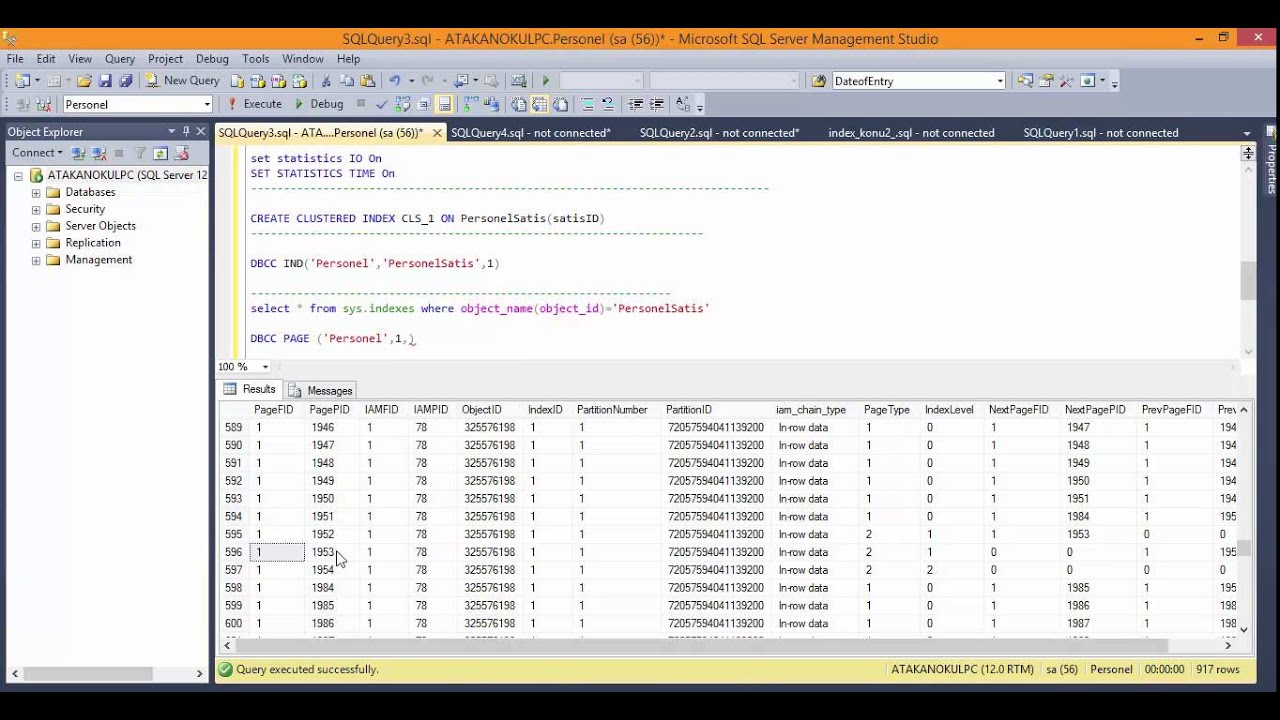Open the Help menu
The width and height of the screenshot is (1280, 720).
click(x=348, y=59)
